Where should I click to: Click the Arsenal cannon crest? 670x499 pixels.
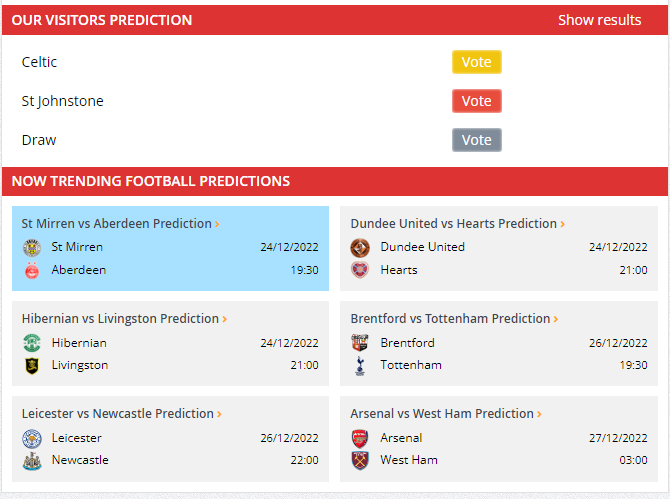point(360,438)
